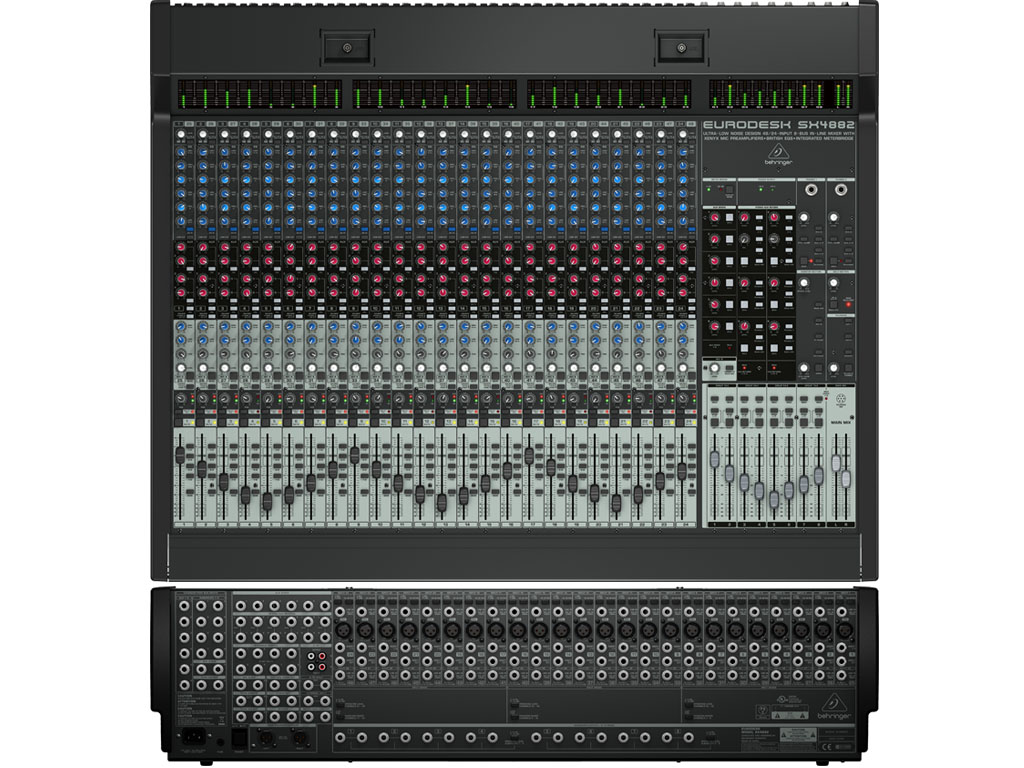Click the left lamp socket on top edge
Viewport: 1024px width, 768px height.
click(x=346, y=48)
